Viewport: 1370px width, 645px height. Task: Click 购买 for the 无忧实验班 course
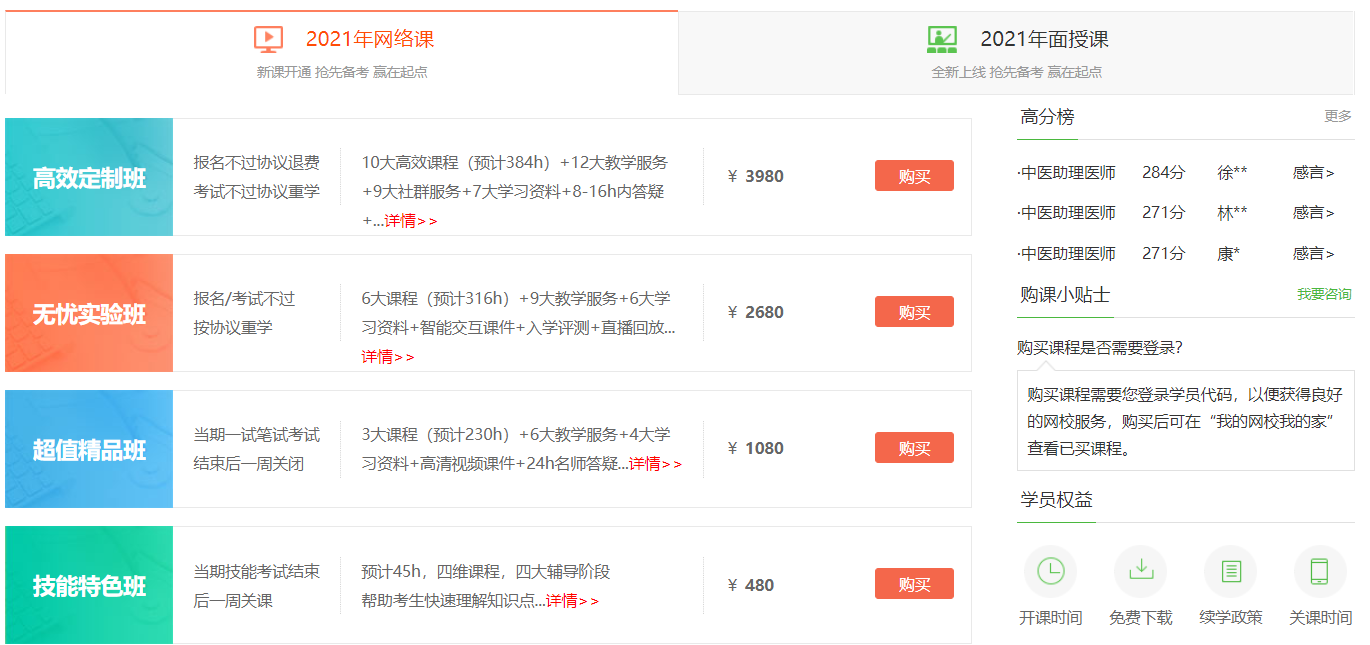[913, 311]
